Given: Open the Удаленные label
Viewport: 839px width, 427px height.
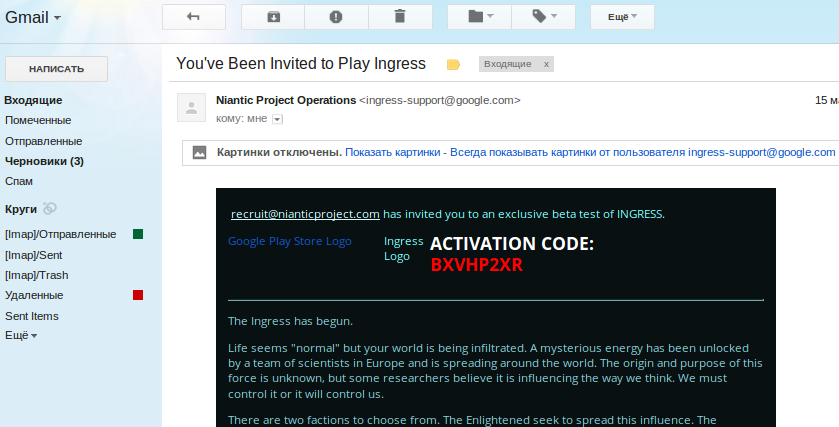Looking at the screenshot, I should 34,295.
